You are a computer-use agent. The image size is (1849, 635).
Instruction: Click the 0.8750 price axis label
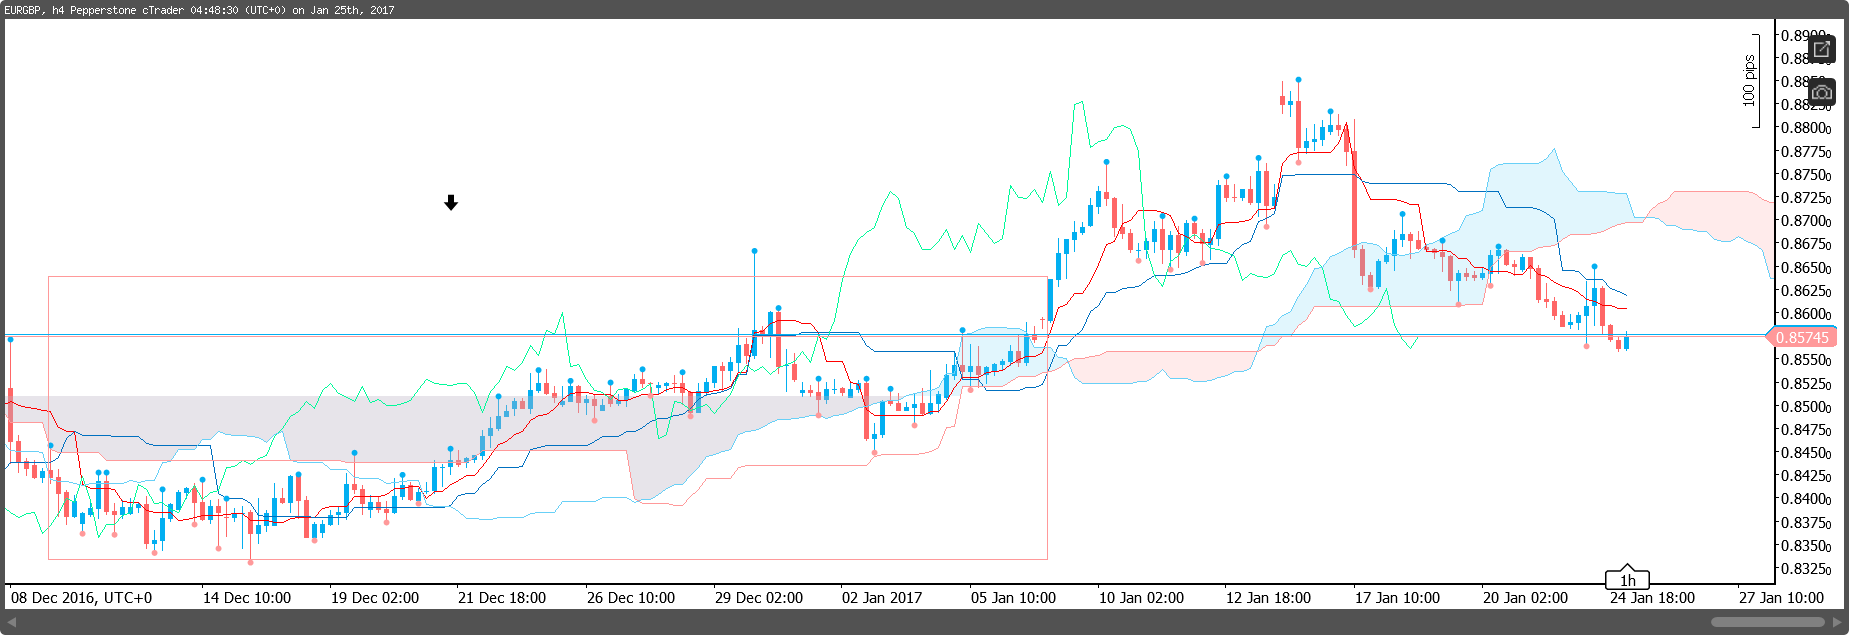[x=1806, y=175]
